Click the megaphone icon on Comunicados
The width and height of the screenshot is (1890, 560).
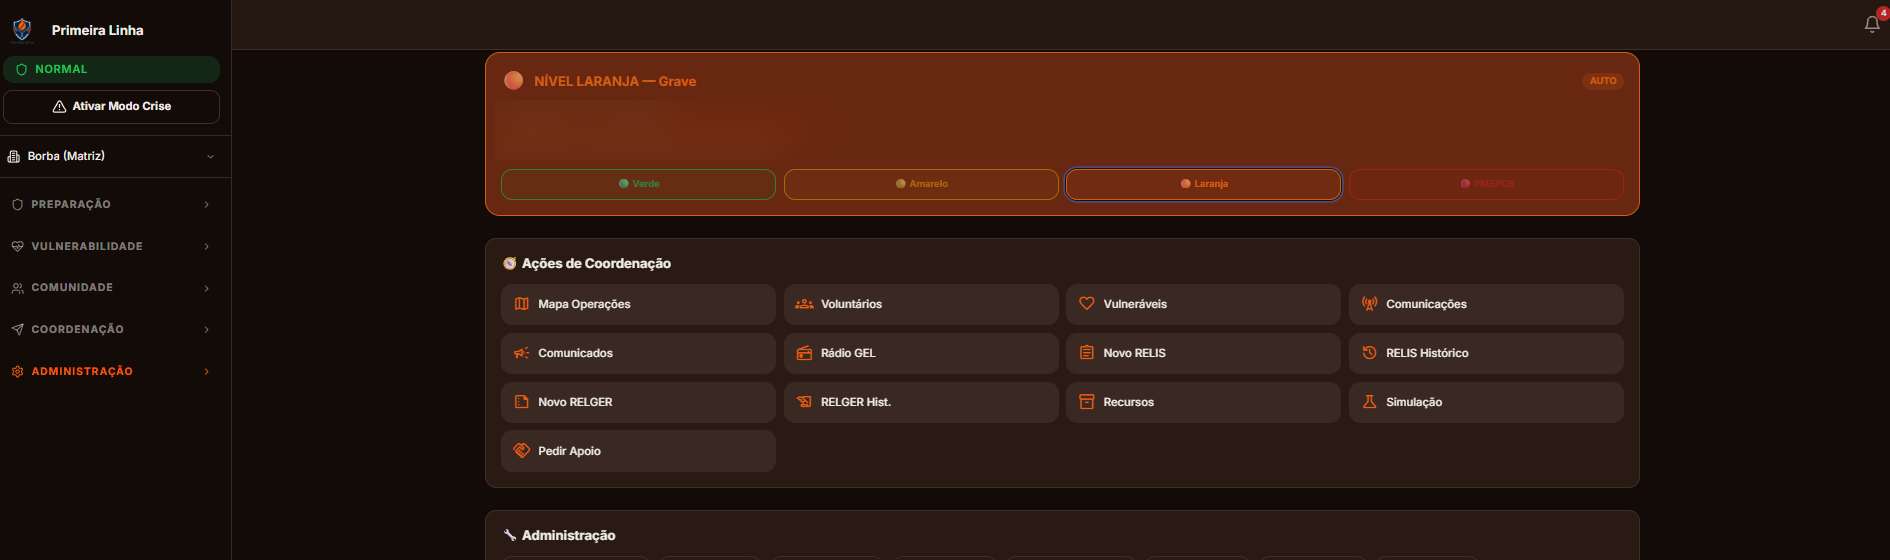[522, 353]
